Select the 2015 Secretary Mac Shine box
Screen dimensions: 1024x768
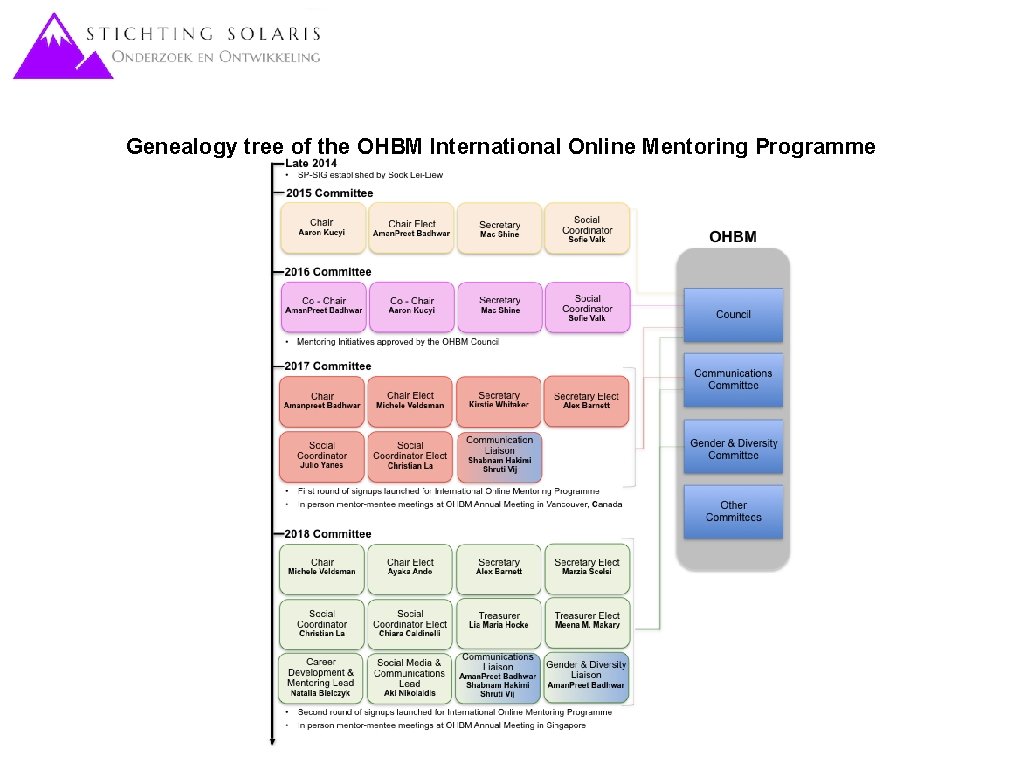500,228
